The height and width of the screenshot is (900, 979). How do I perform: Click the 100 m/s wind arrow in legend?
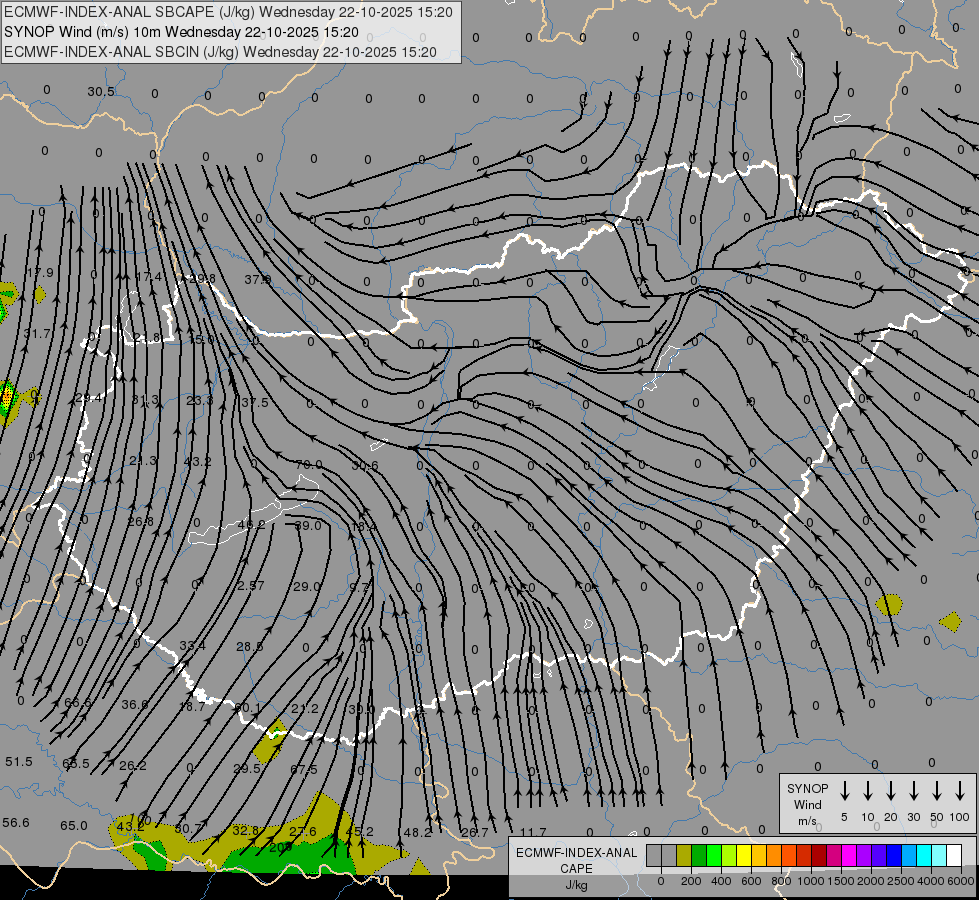[x=960, y=791]
